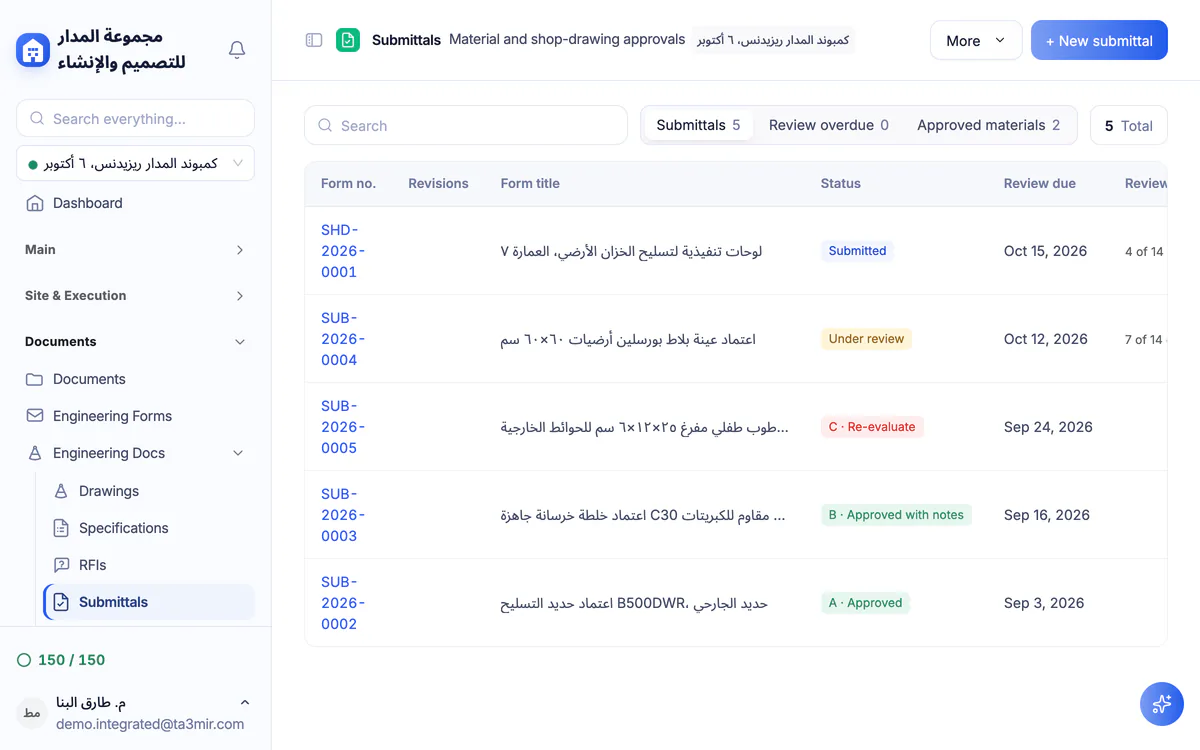Click the company logo building icon
This screenshot has width=1200, height=750.
click(33, 50)
